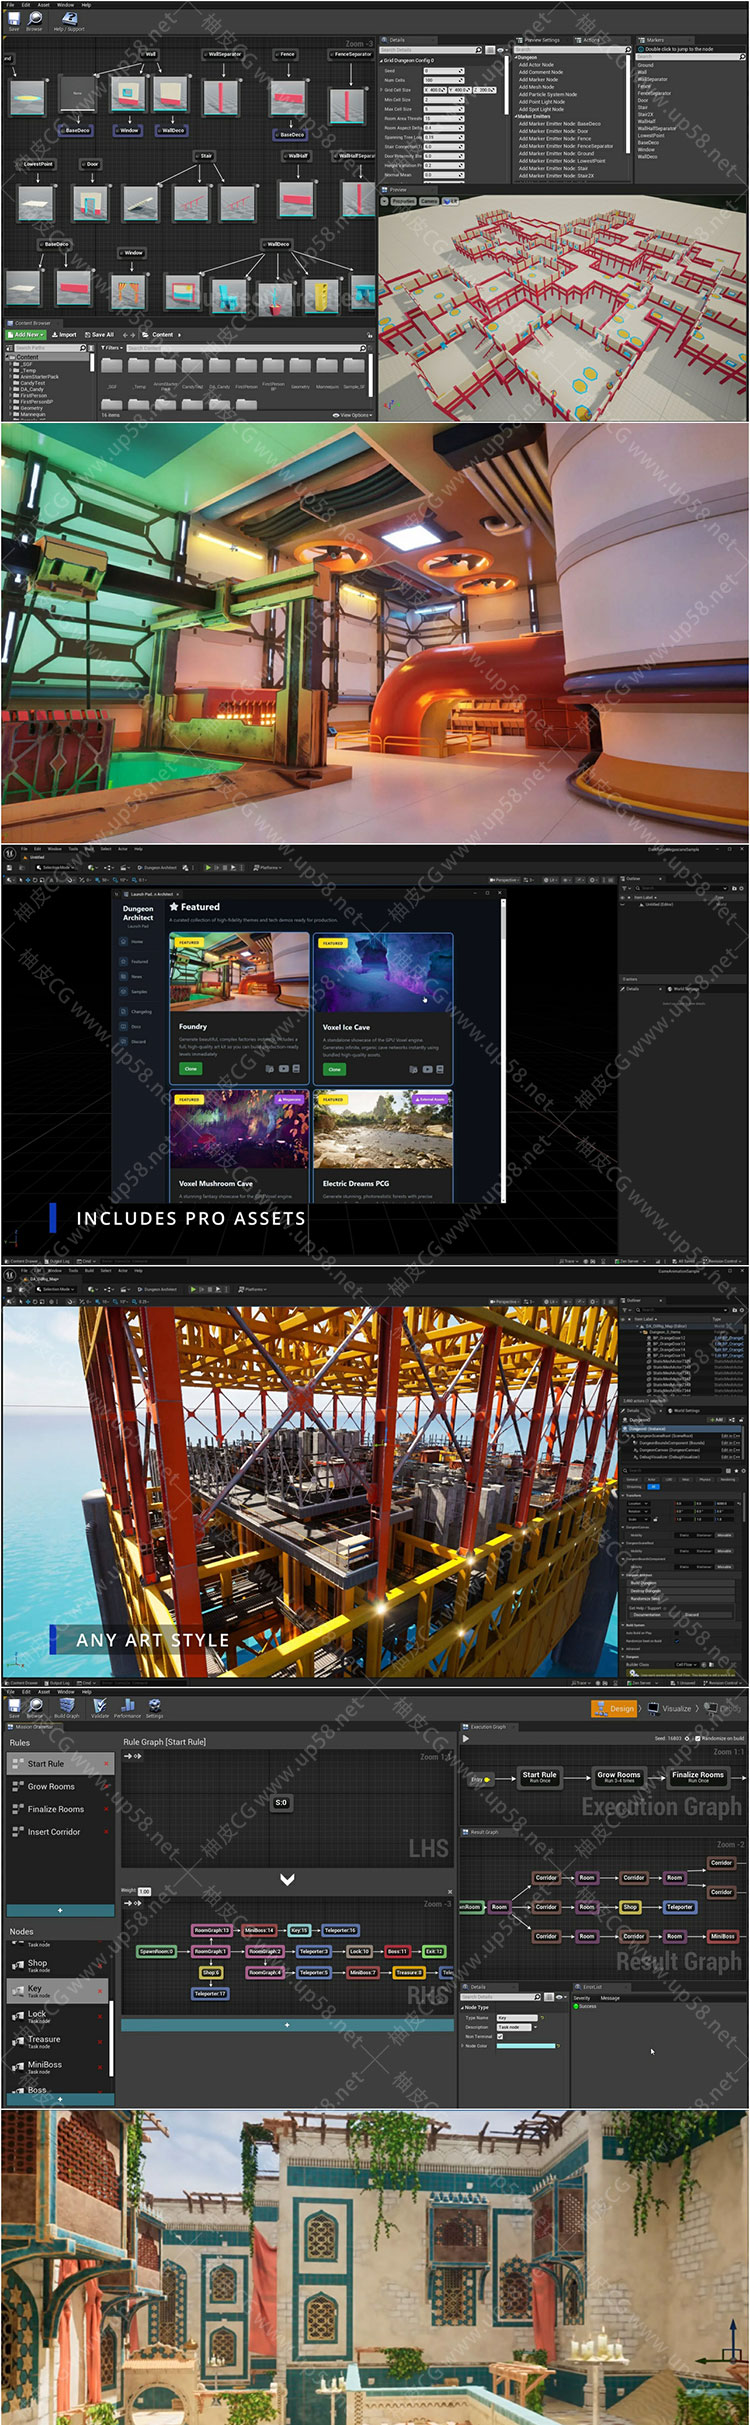Collapse the Node Type section in Details
Image resolution: width=750 pixels, height=2425 pixels.
point(463,2007)
